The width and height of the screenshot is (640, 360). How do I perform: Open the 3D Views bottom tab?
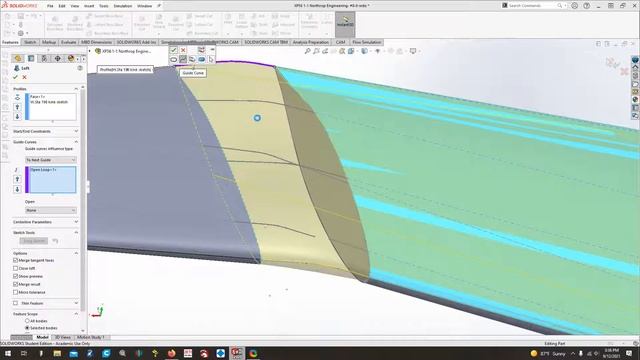click(62, 337)
